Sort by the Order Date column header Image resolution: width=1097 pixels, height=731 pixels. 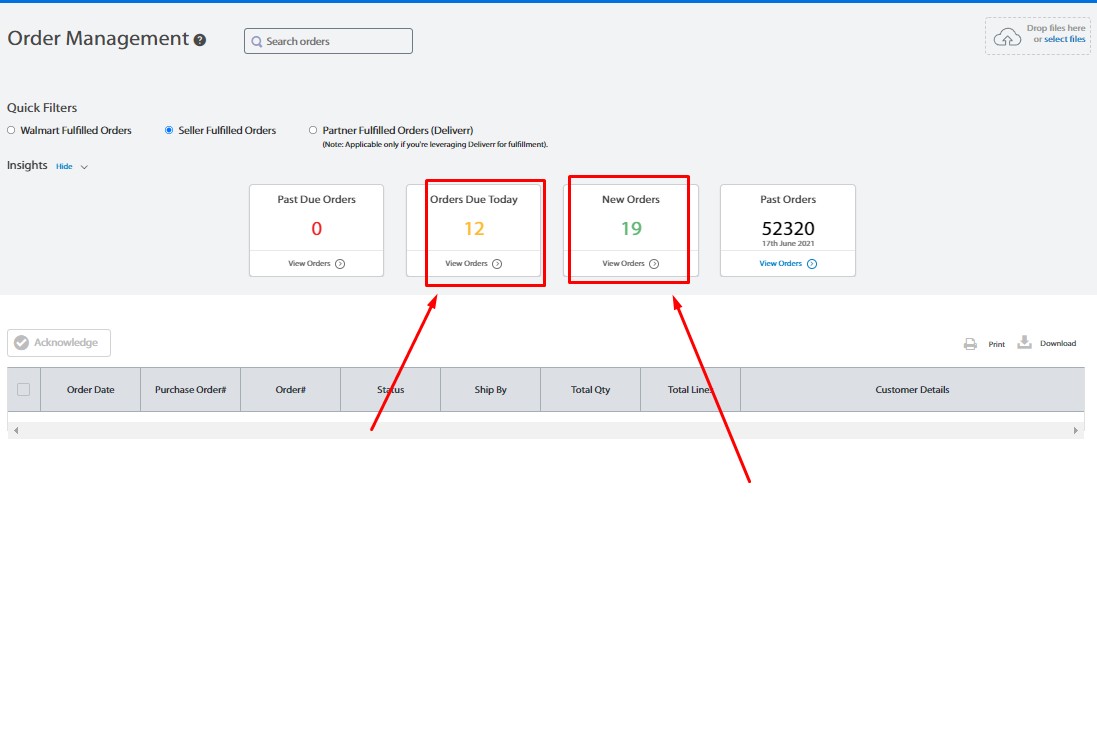coord(90,390)
